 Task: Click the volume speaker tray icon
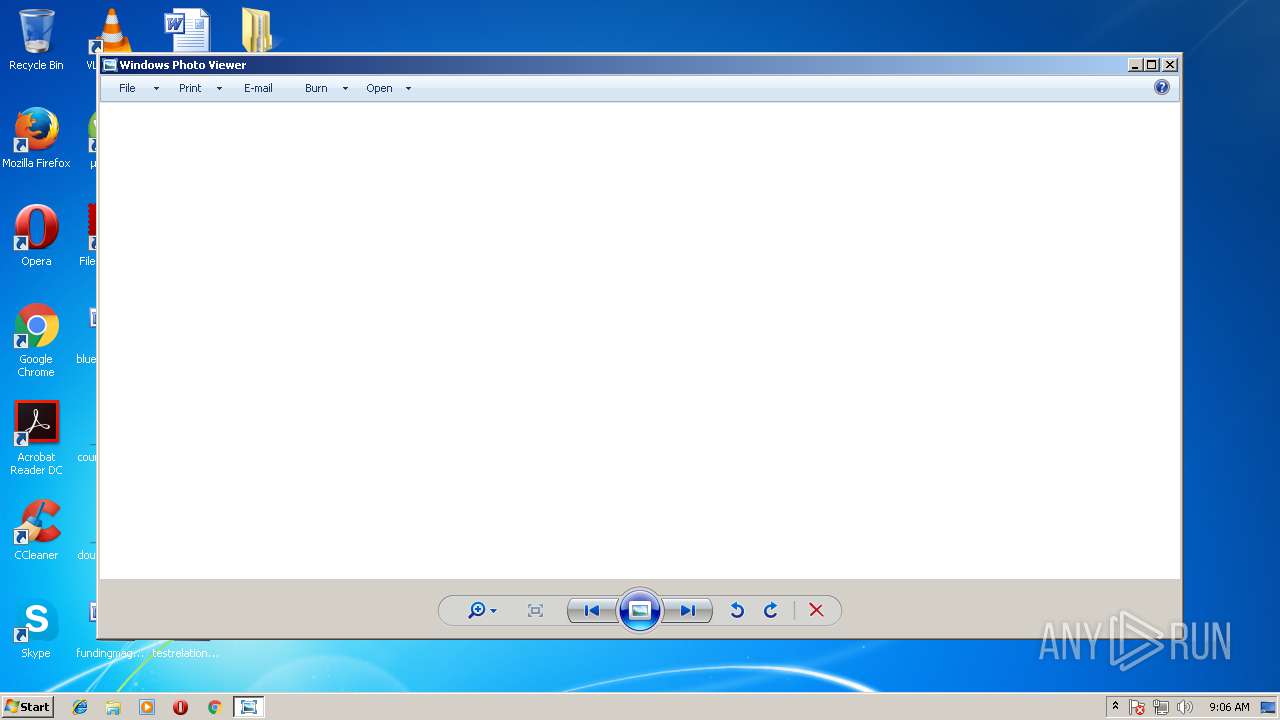click(x=1185, y=707)
